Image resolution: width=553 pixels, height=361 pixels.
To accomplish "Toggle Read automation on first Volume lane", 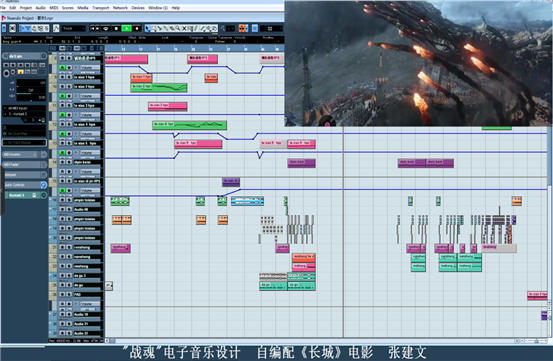I will point(62,67).
